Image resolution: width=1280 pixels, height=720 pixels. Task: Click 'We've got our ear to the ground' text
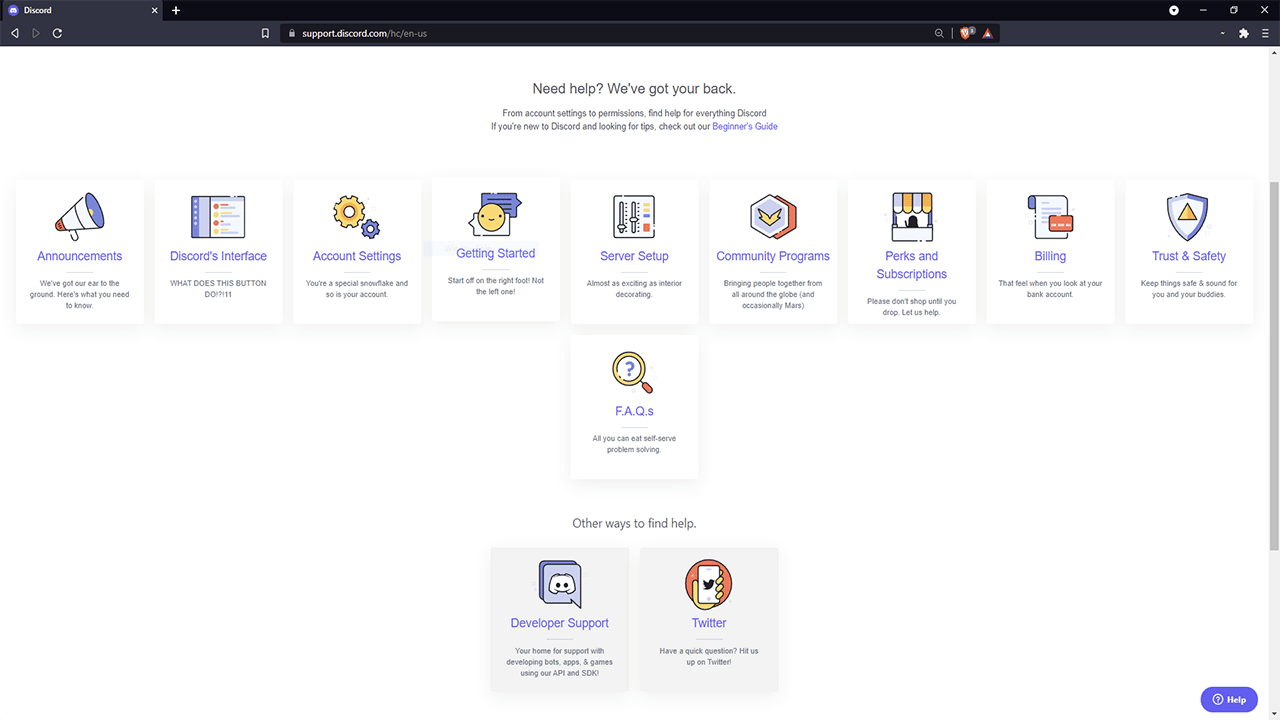(x=80, y=294)
